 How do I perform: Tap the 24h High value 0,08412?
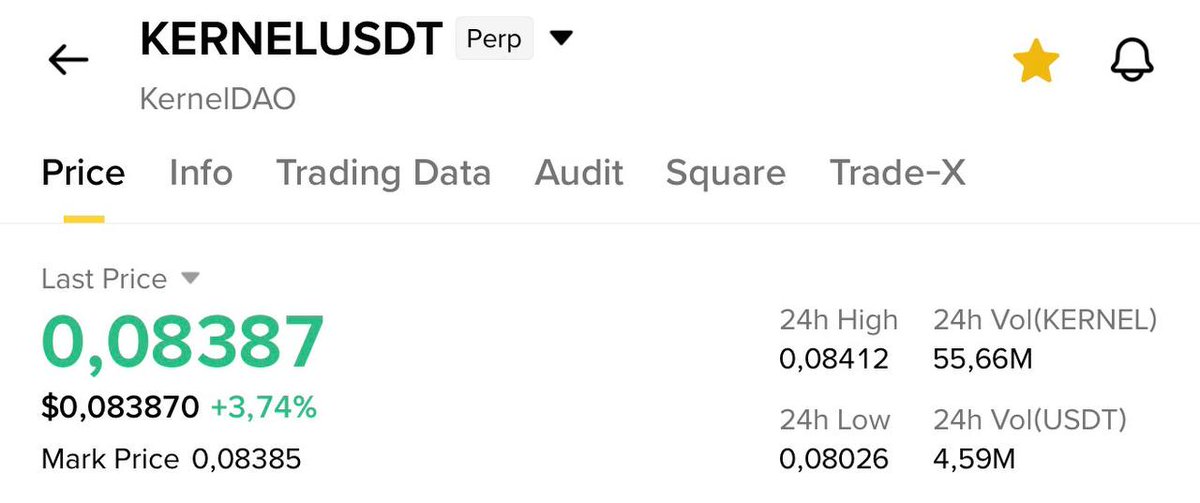(834, 358)
